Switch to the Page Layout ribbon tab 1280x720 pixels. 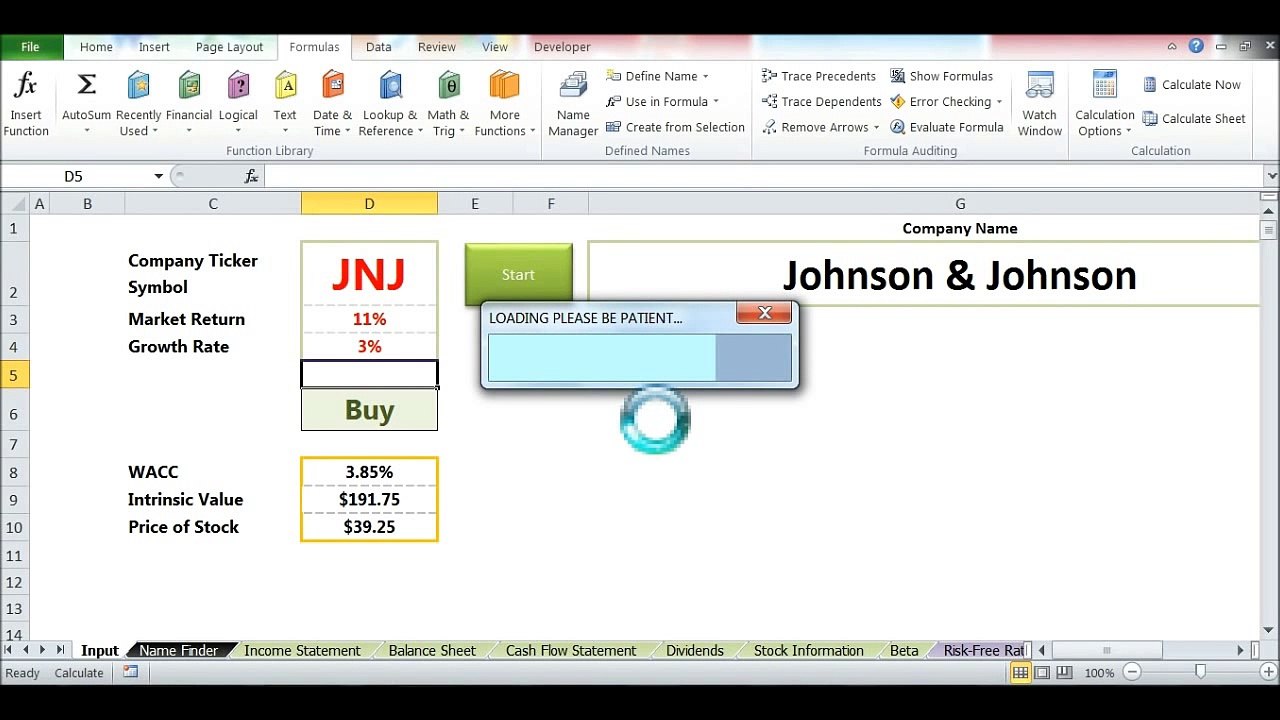click(229, 47)
